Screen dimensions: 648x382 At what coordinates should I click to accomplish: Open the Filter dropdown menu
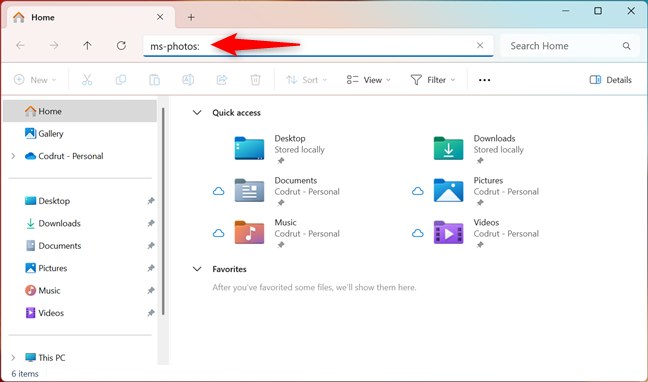click(433, 80)
